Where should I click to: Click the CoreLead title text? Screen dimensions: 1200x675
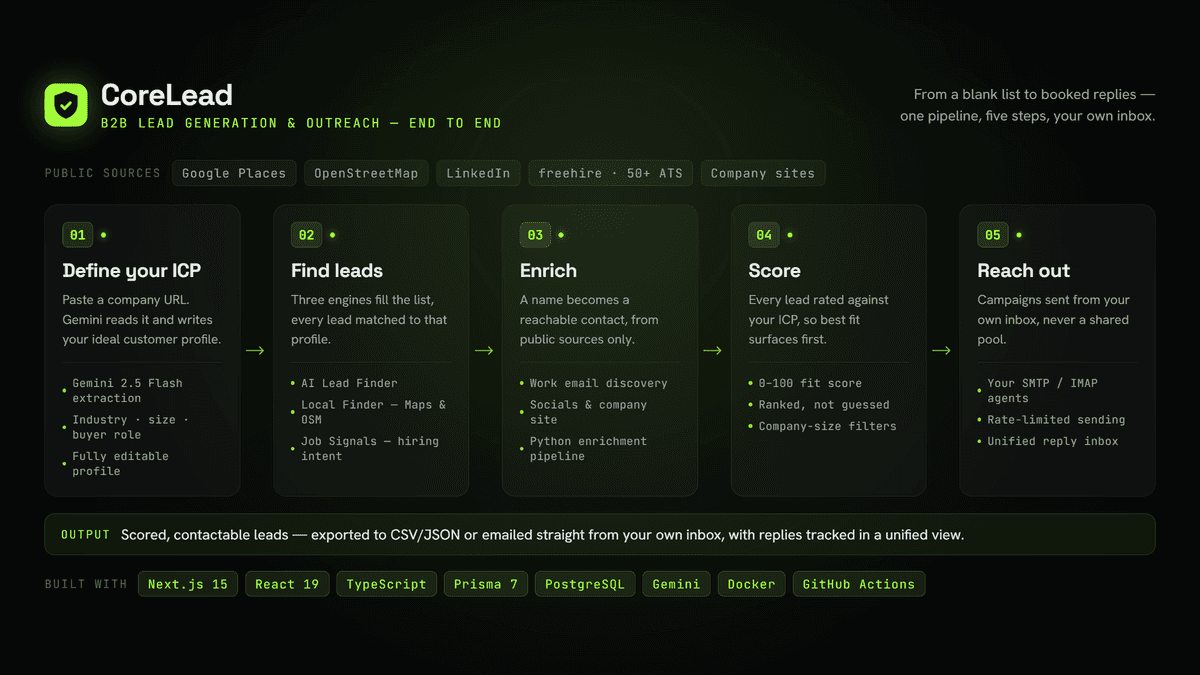(167, 95)
